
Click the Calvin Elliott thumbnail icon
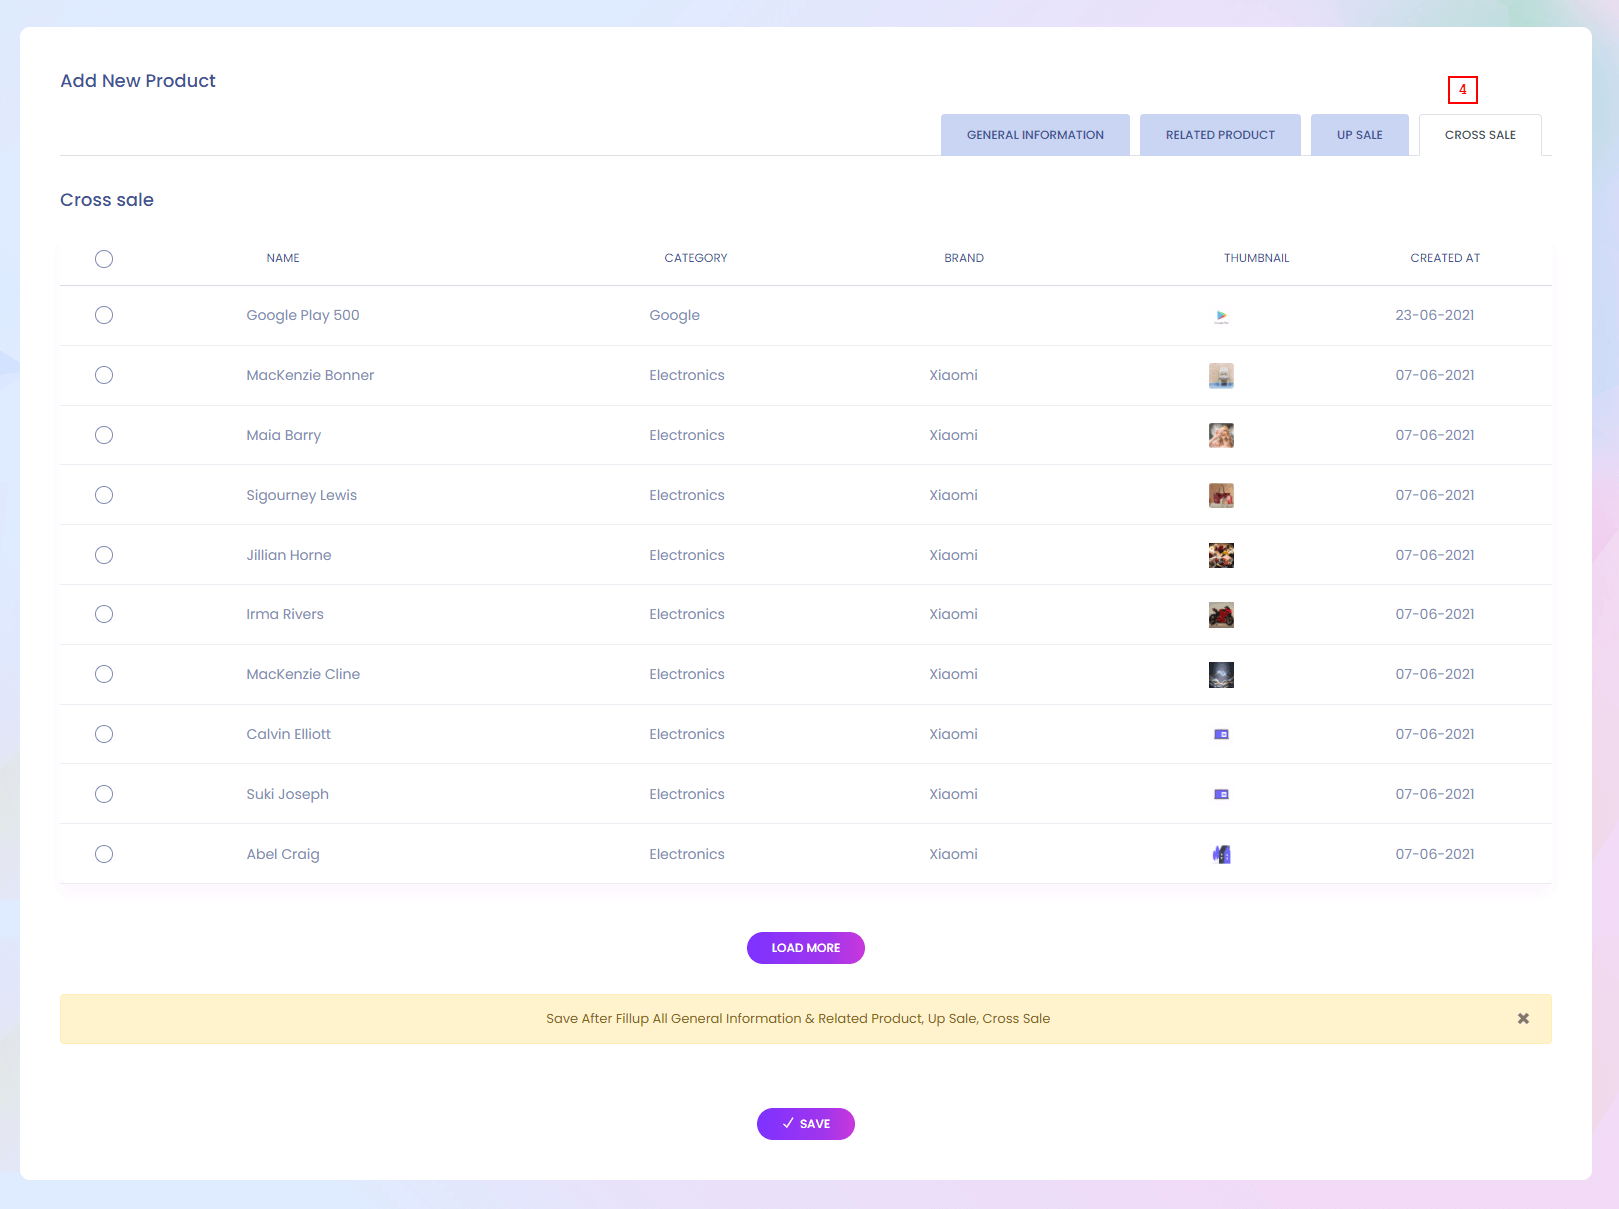click(x=1221, y=734)
